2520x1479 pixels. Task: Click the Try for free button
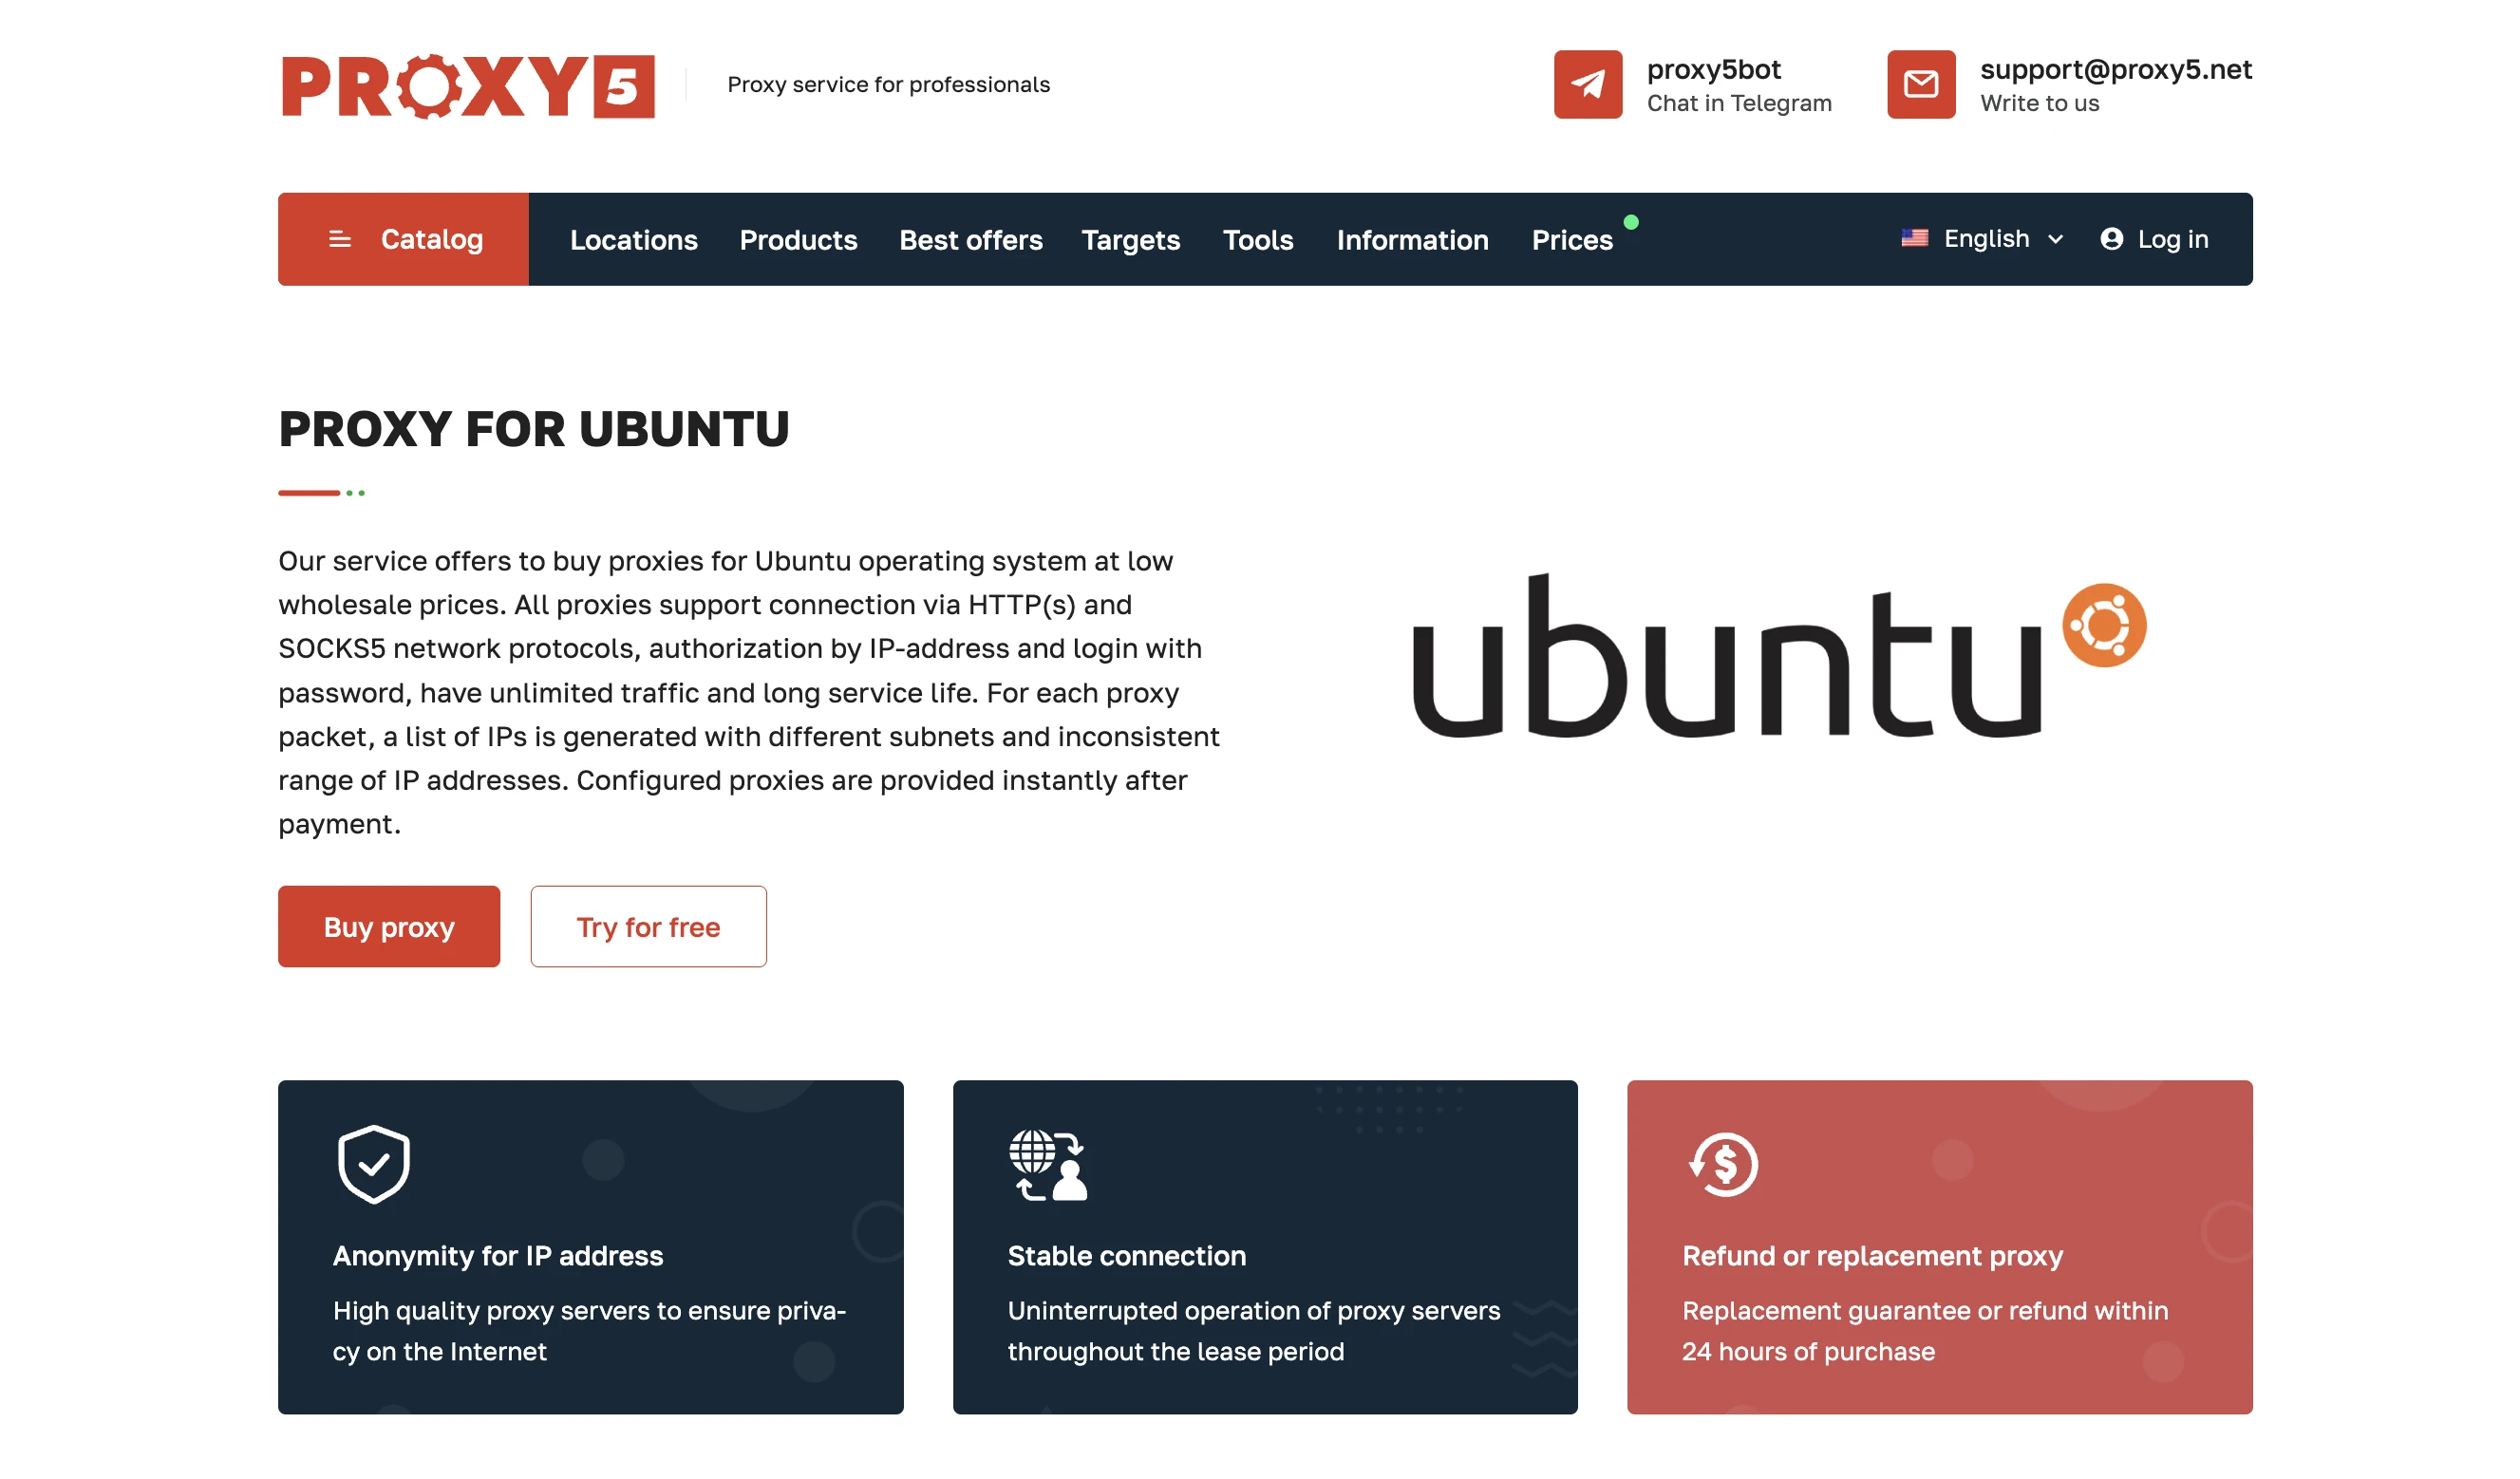pos(648,927)
